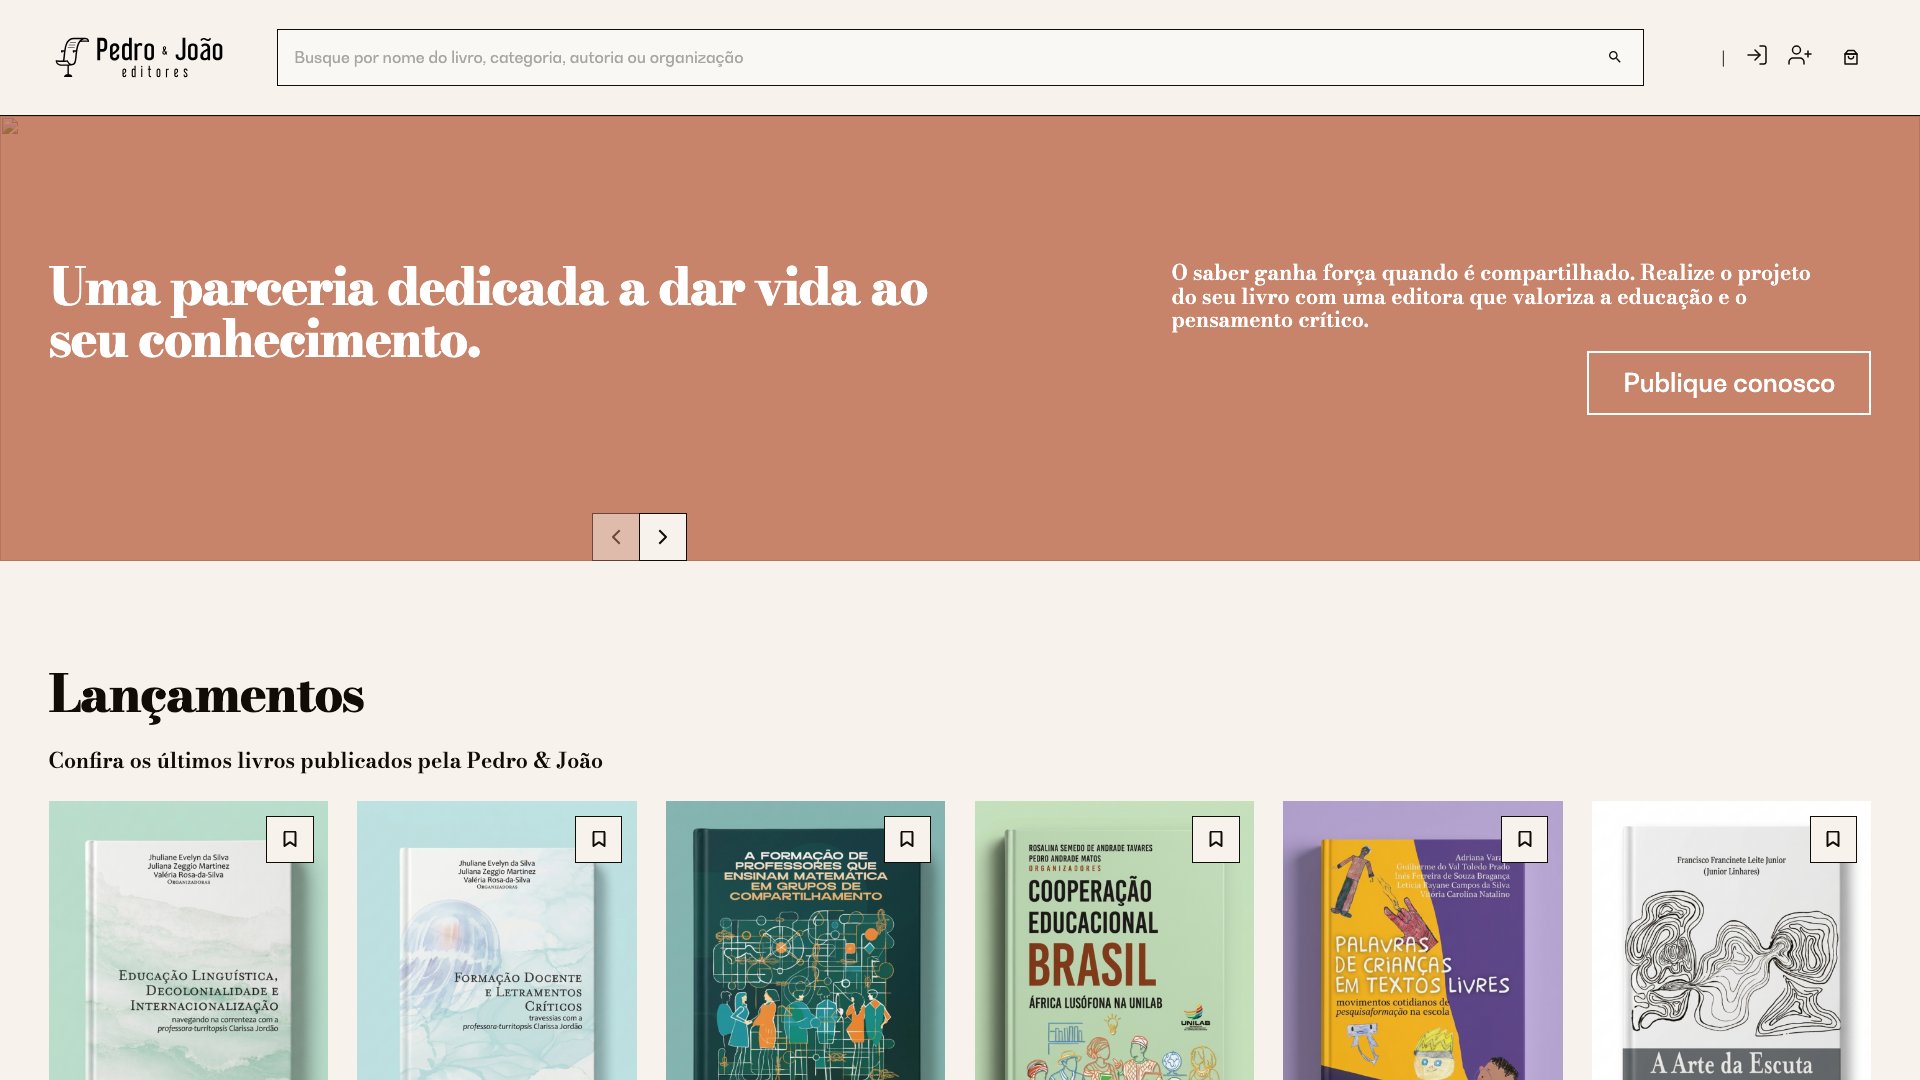Click 'Confira os últimos livros publicados' subtitle

click(x=326, y=760)
